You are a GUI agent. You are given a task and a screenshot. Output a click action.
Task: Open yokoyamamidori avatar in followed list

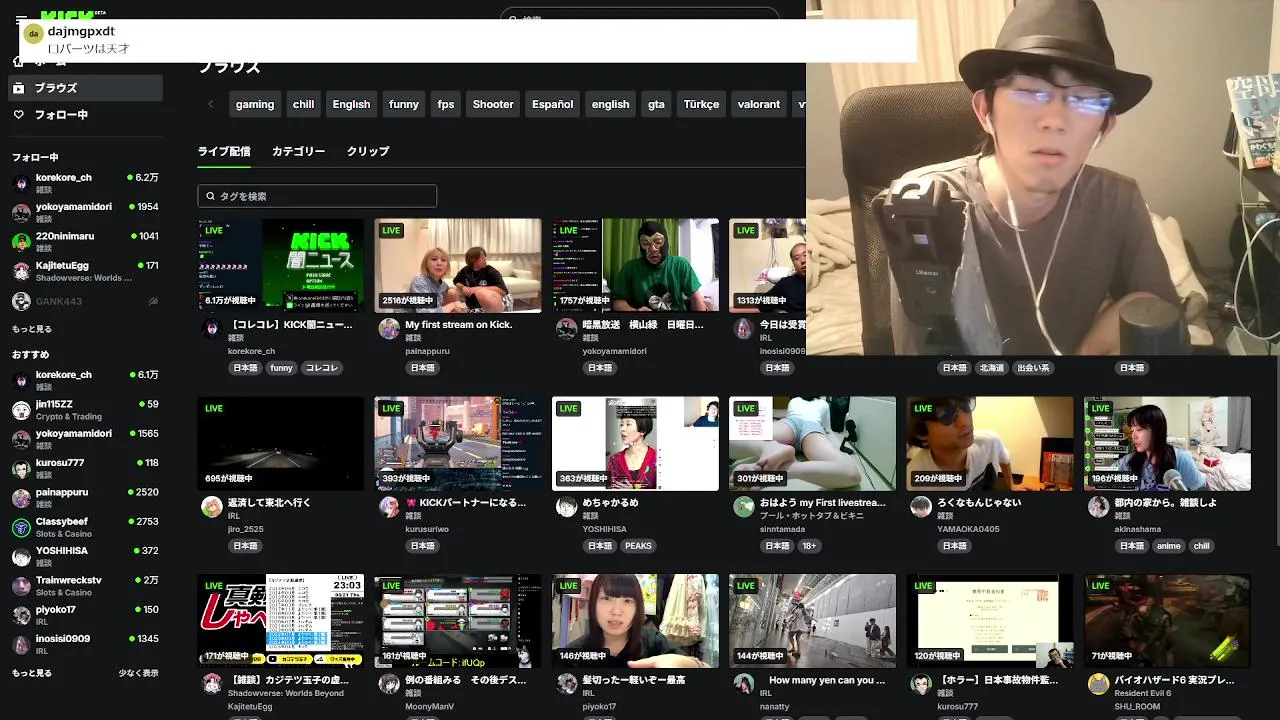(20, 212)
